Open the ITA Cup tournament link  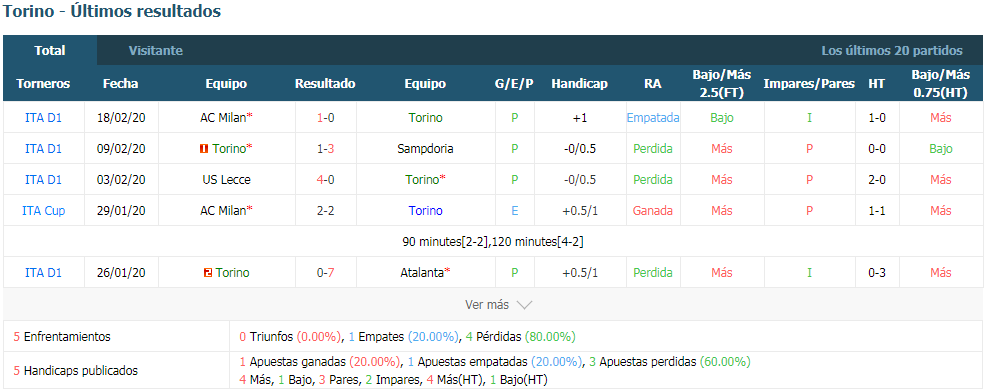[x=44, y=211]
